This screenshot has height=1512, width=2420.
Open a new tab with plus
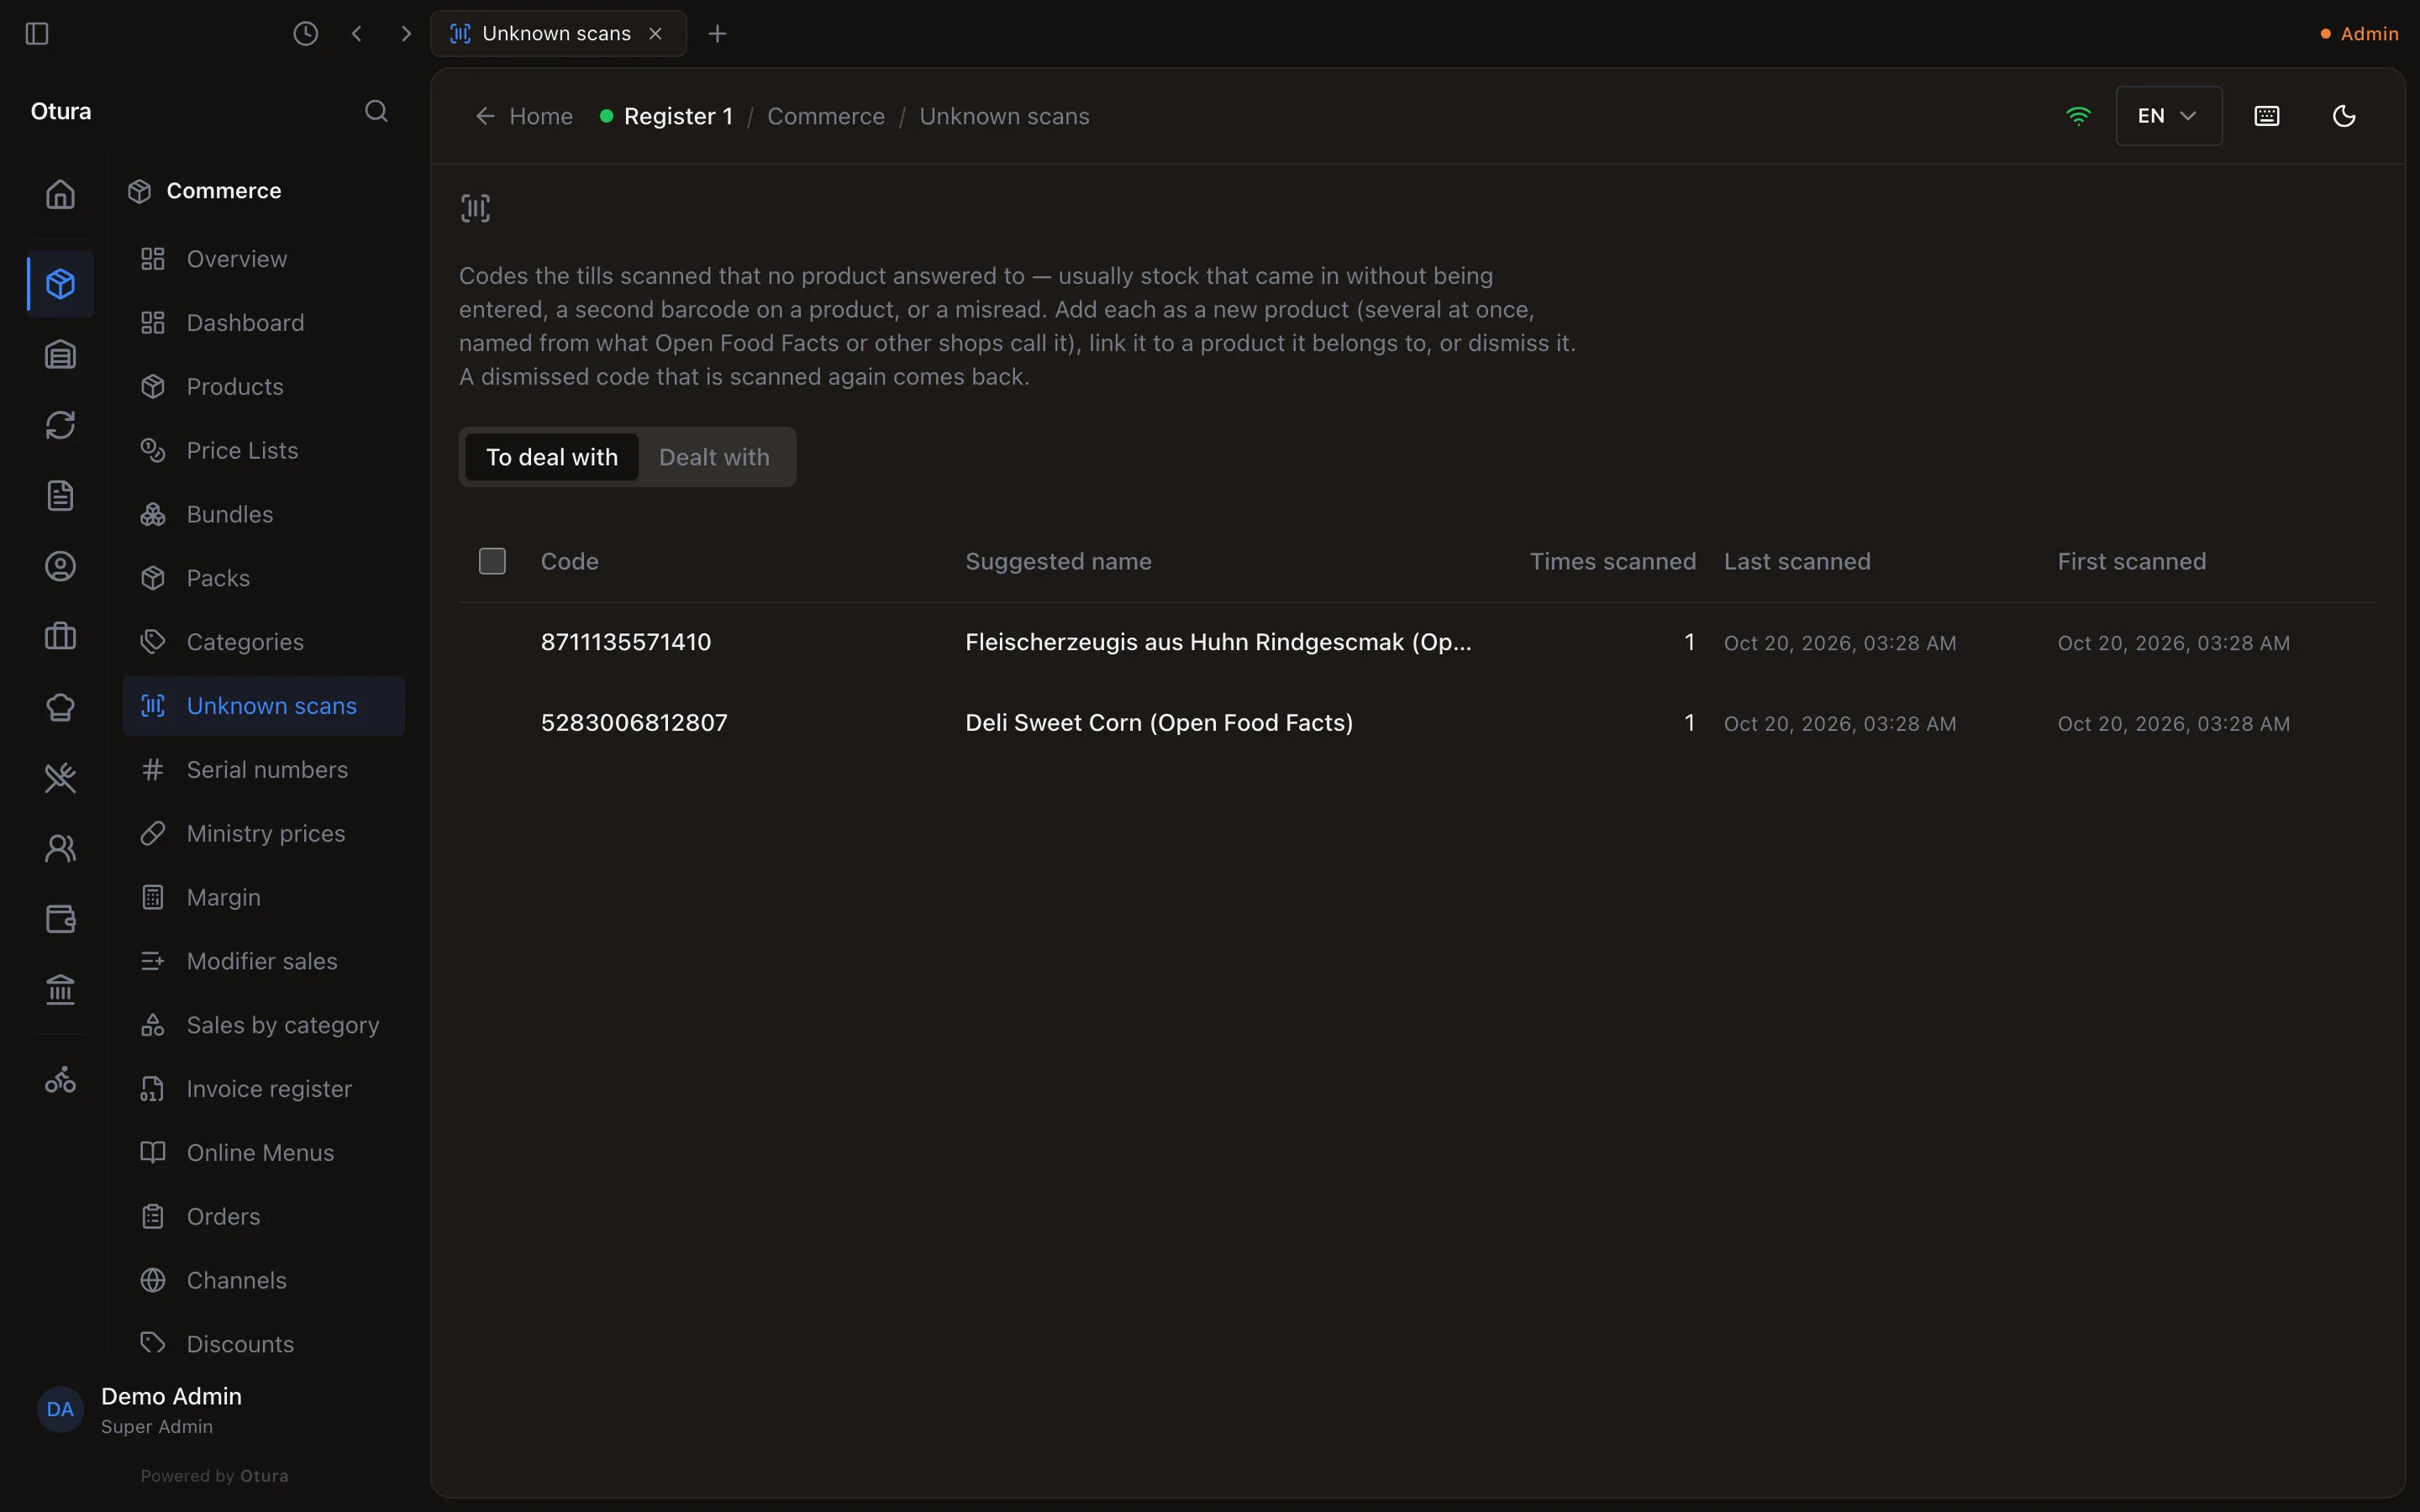pos(717,34)
